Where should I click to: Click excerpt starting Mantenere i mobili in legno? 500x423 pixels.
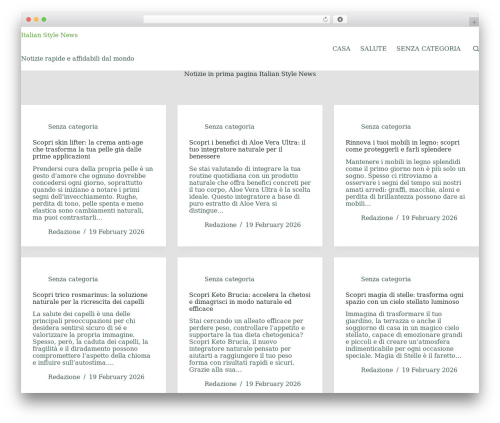click(x=405, y=183)
